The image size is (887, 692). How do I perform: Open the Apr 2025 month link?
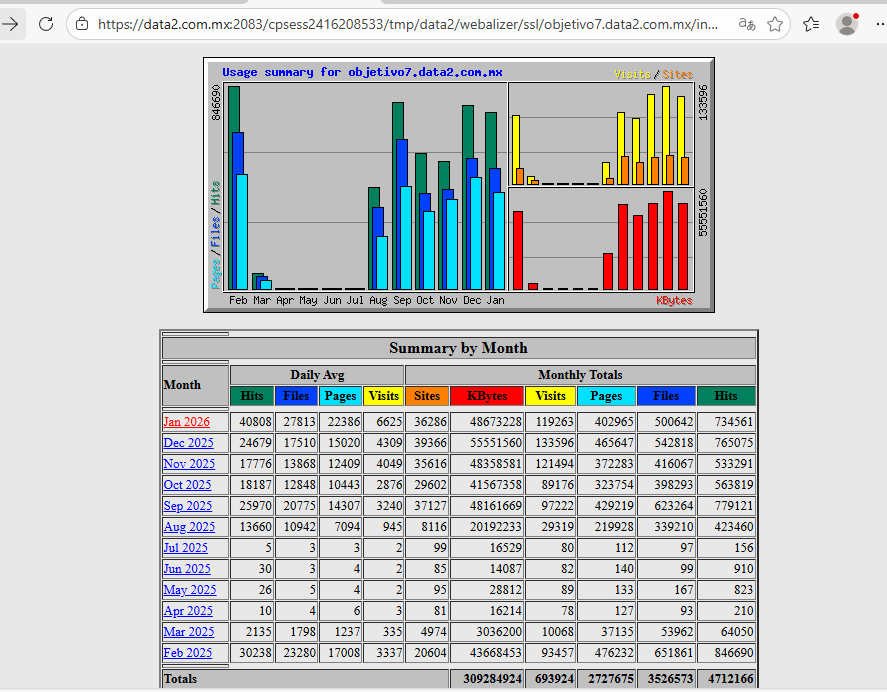point(188,611)
